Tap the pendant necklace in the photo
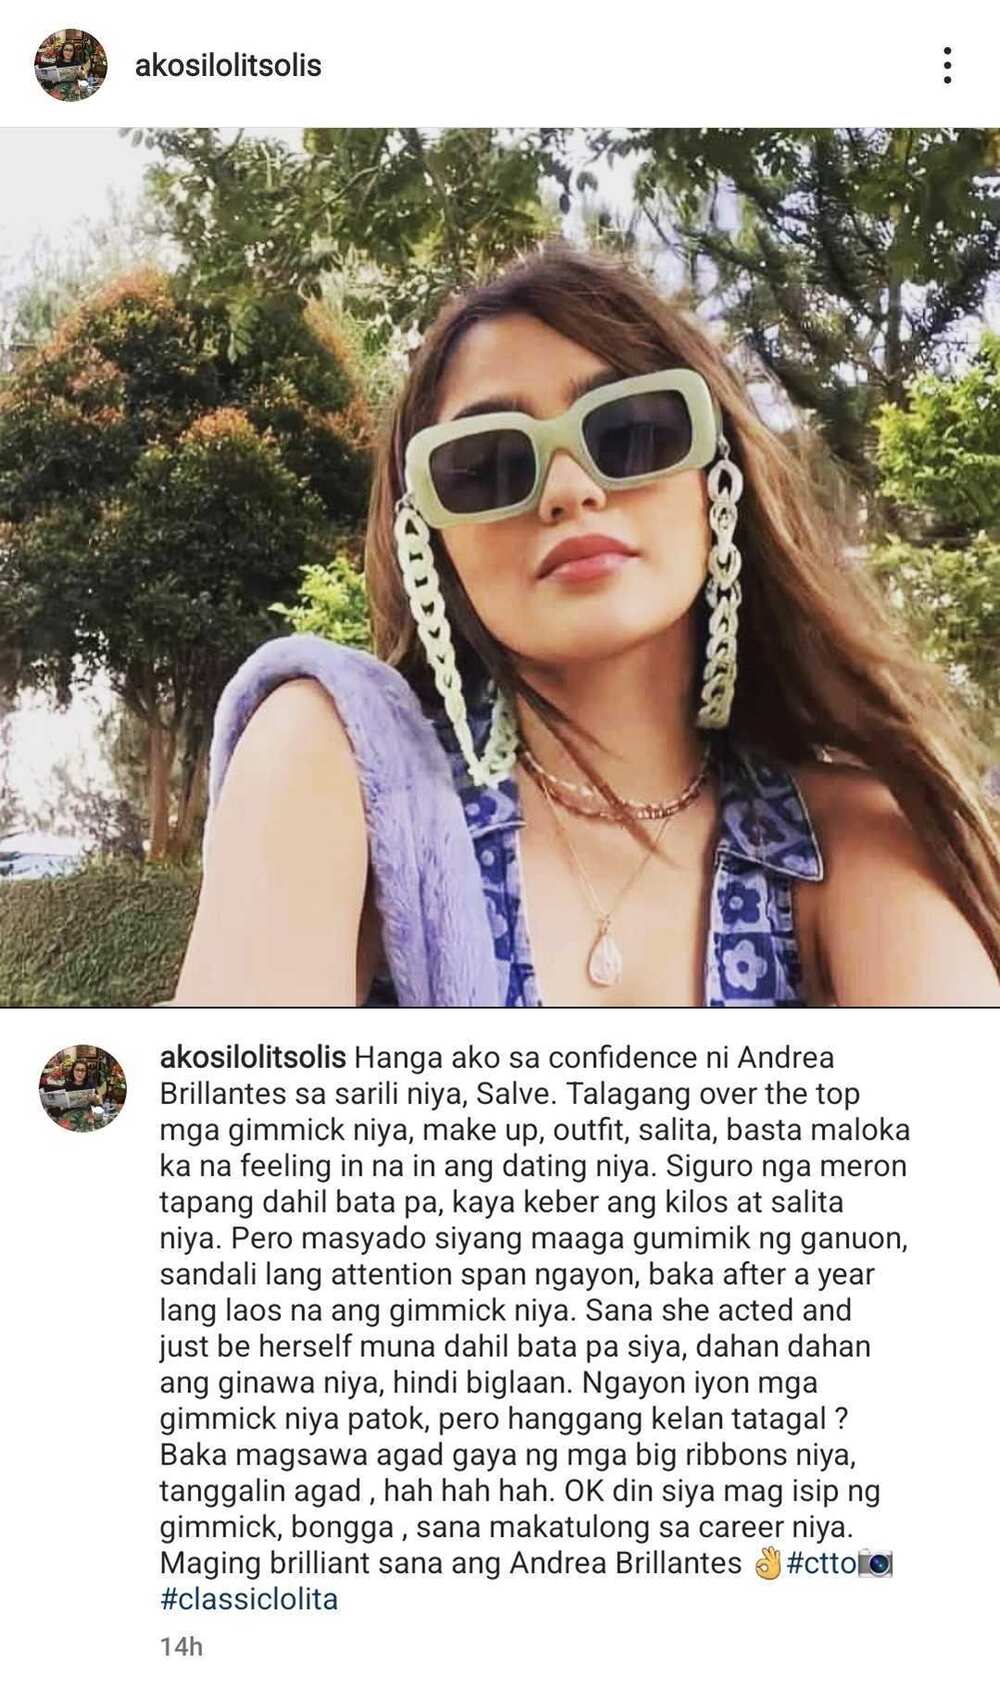 click(606, 953)
